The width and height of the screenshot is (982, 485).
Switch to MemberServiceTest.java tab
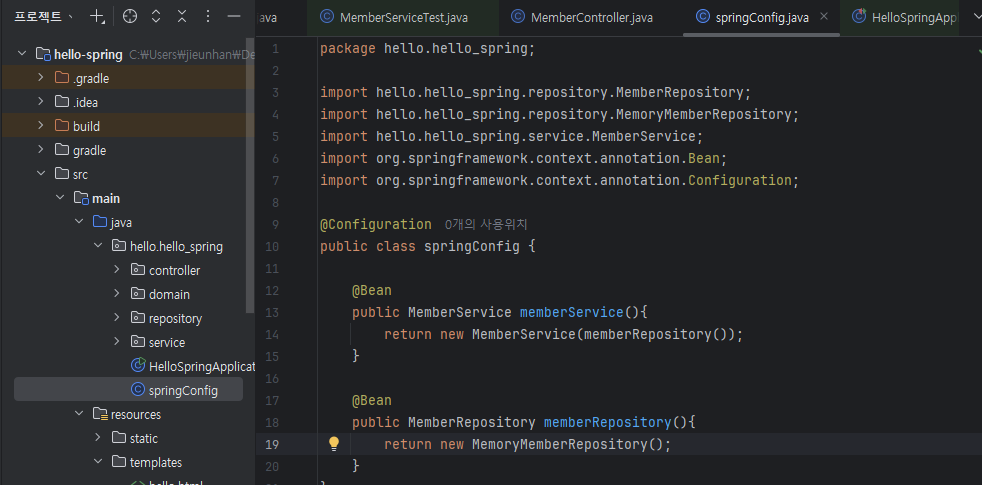403,18
